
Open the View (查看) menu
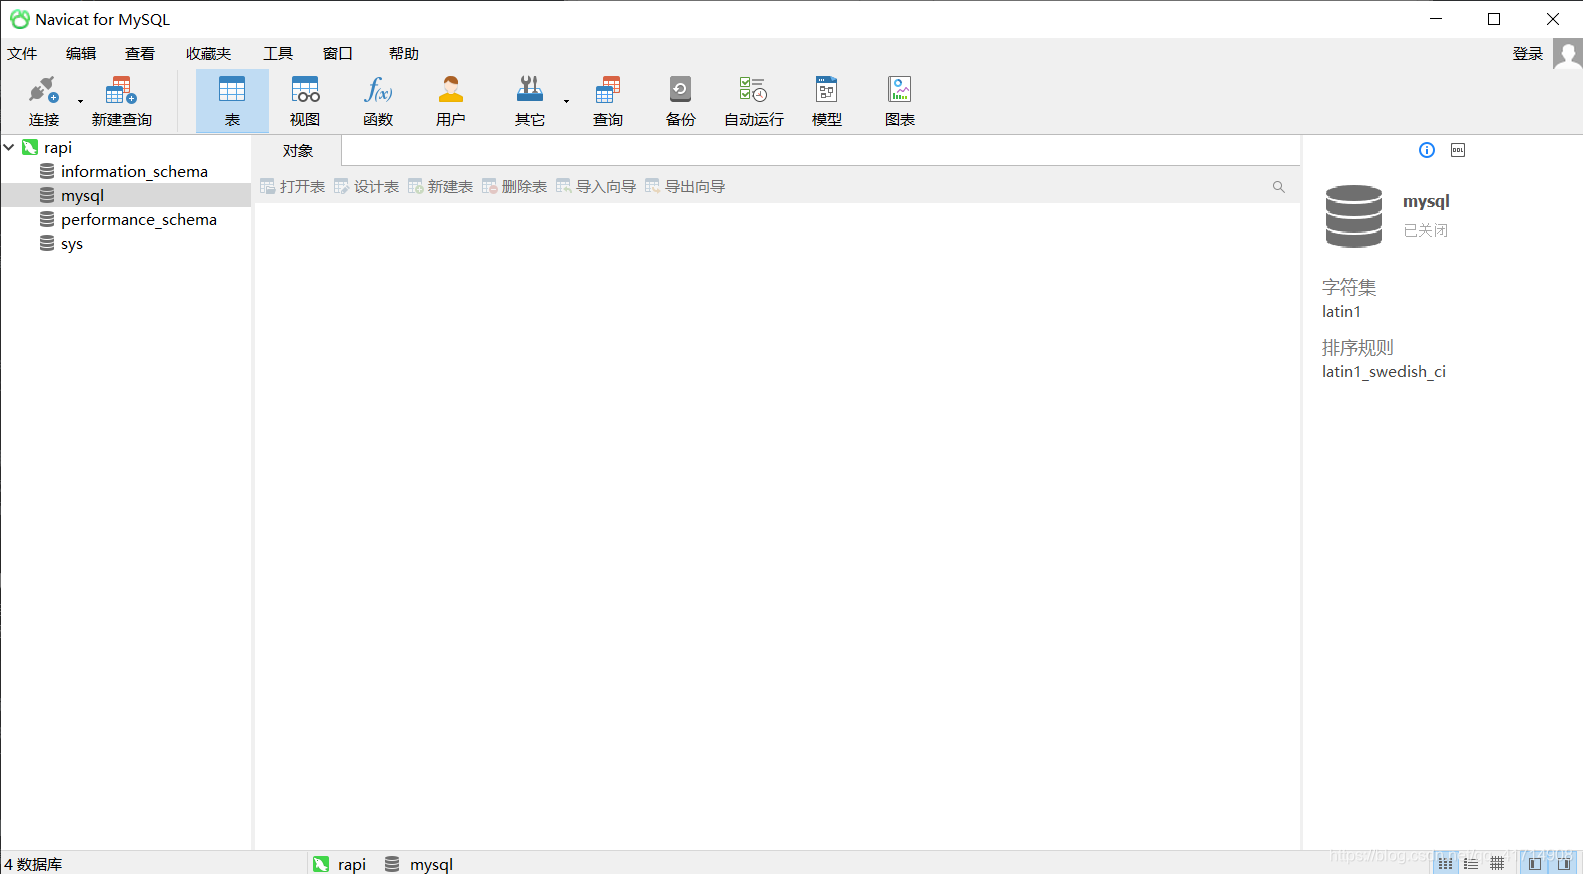tap(140, 54)
